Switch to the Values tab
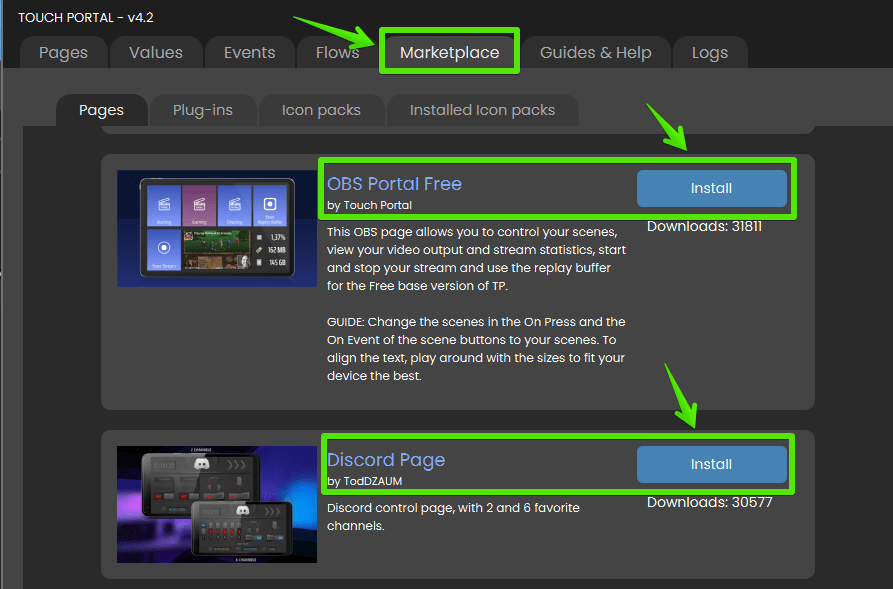The image size is (893, 589). click(155, 52)
